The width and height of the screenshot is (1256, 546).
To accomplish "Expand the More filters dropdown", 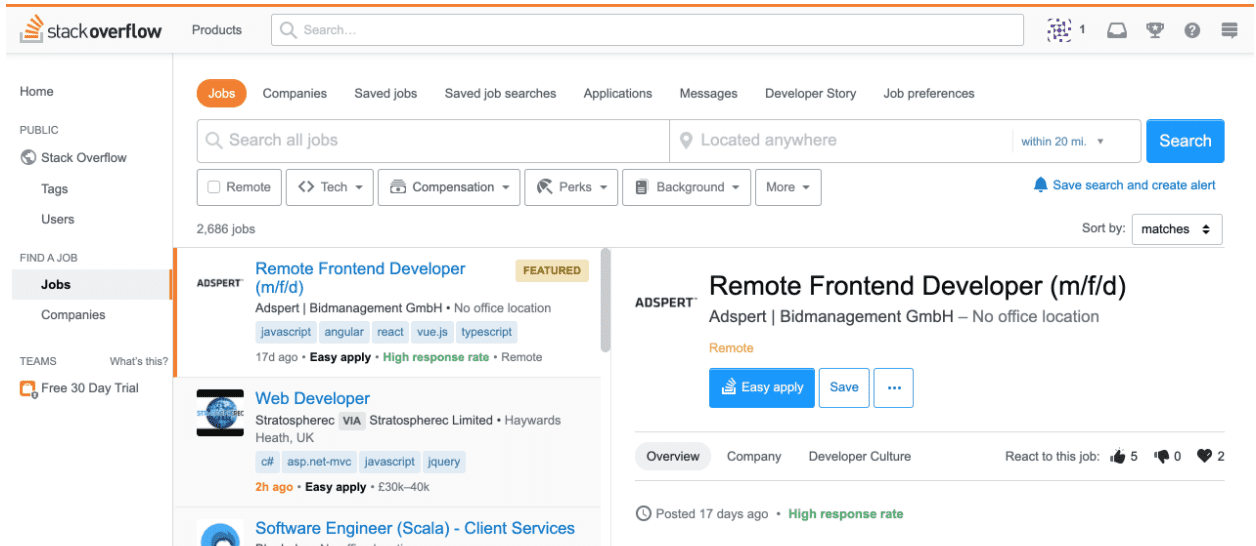I will (x=788, y=187).
